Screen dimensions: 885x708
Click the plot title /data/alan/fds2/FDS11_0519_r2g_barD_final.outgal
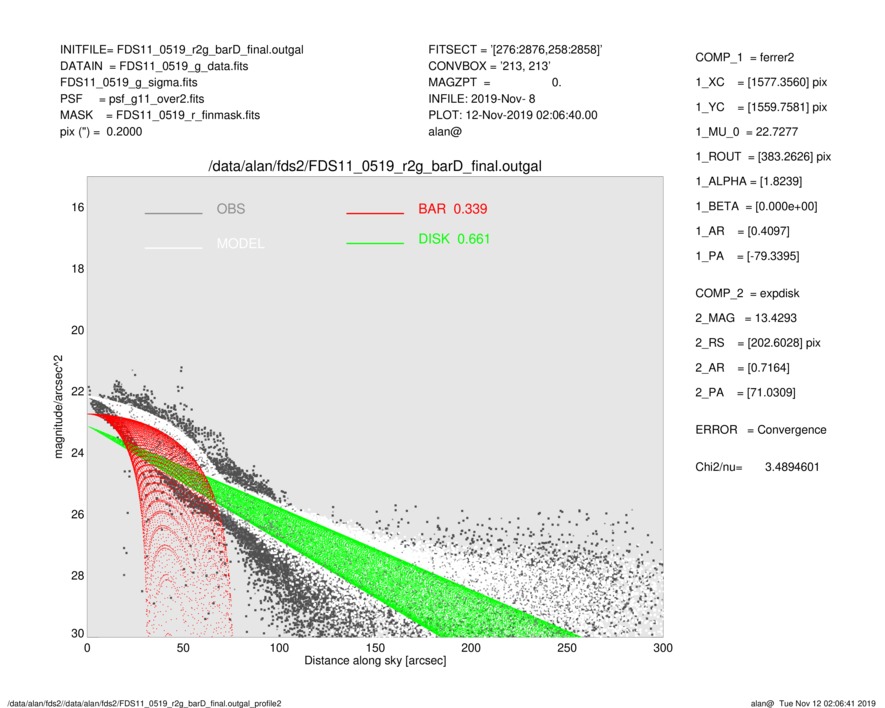point(375,167)
